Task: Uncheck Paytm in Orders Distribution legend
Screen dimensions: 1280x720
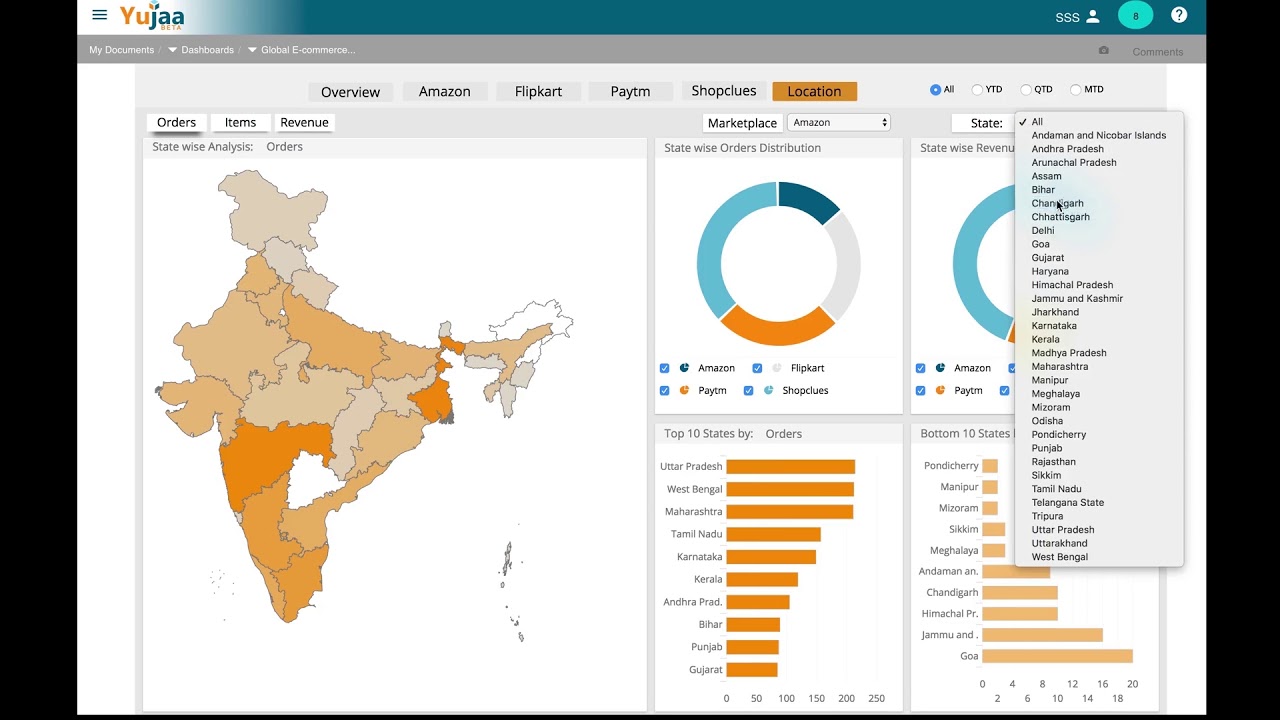Action: (x=665, y=390)
